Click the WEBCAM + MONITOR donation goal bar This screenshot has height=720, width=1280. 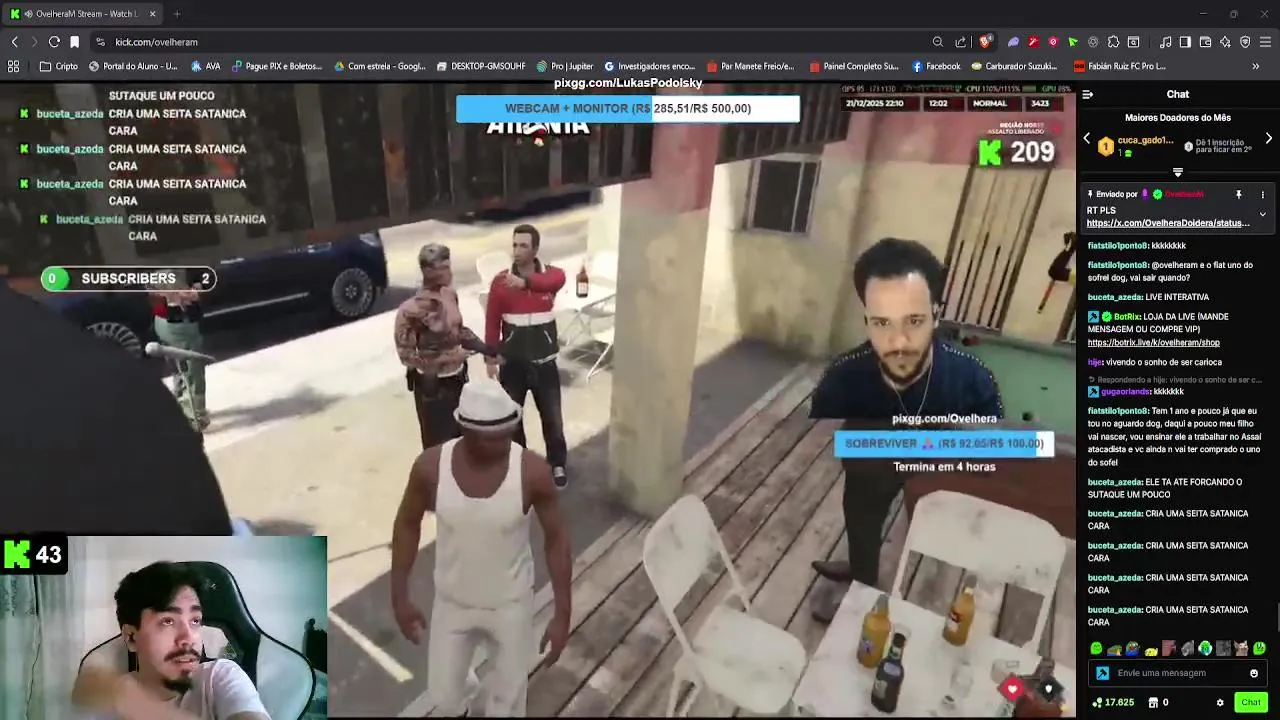point(628,108)
